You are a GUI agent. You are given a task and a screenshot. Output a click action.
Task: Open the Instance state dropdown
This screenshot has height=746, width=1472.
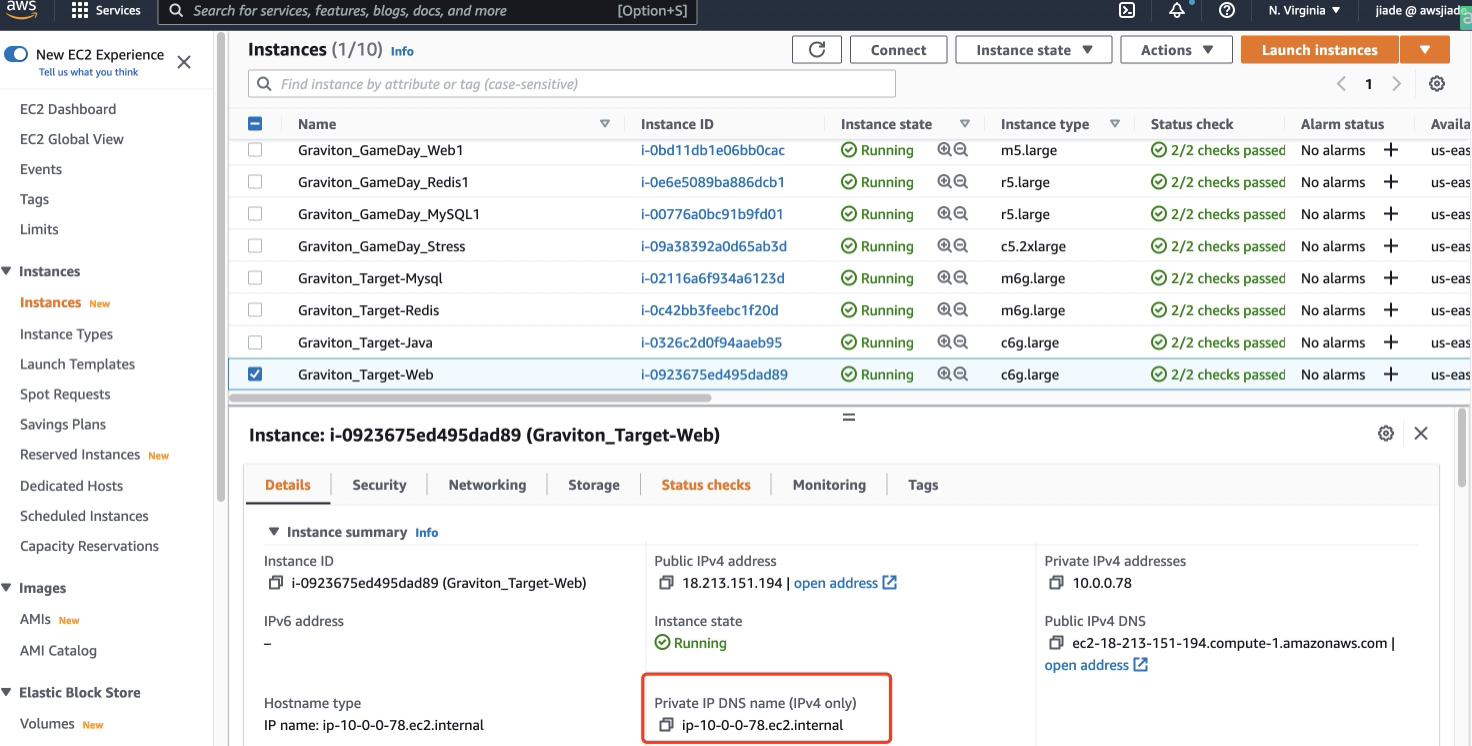click(x=1034, y=50)
